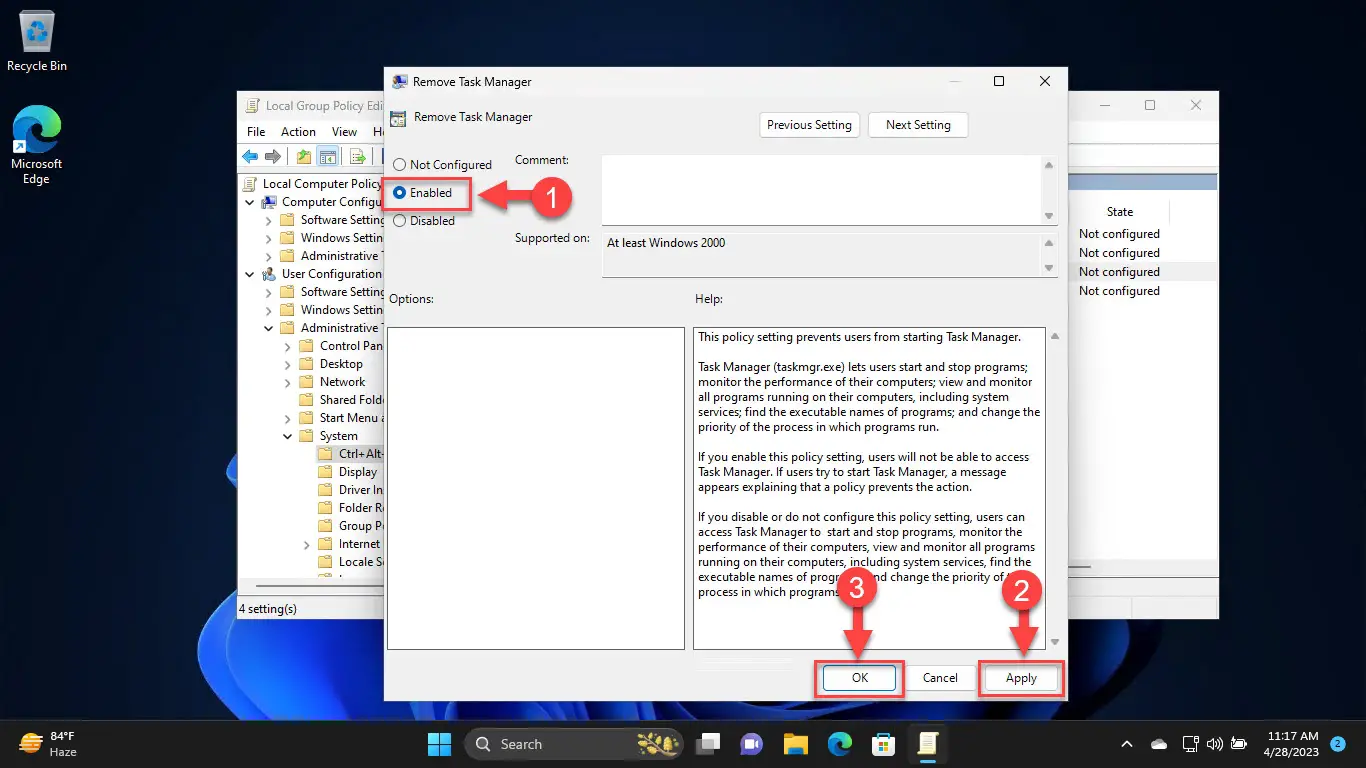Expand the Control Panel tree node
This screenshot has width=1366, height=768.
tap(288, 346)
